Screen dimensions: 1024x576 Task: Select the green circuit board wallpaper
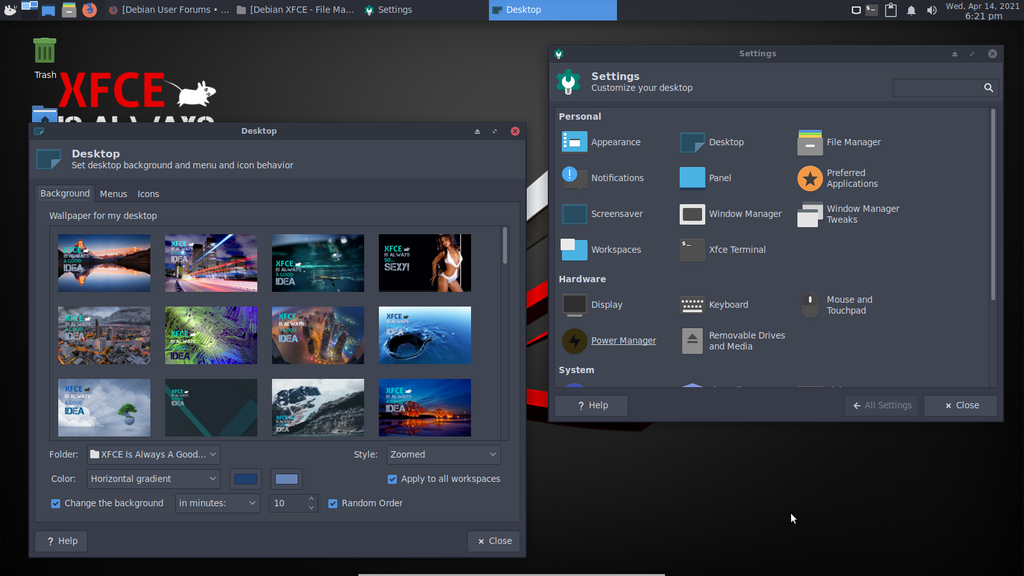[x=211, y=336]
